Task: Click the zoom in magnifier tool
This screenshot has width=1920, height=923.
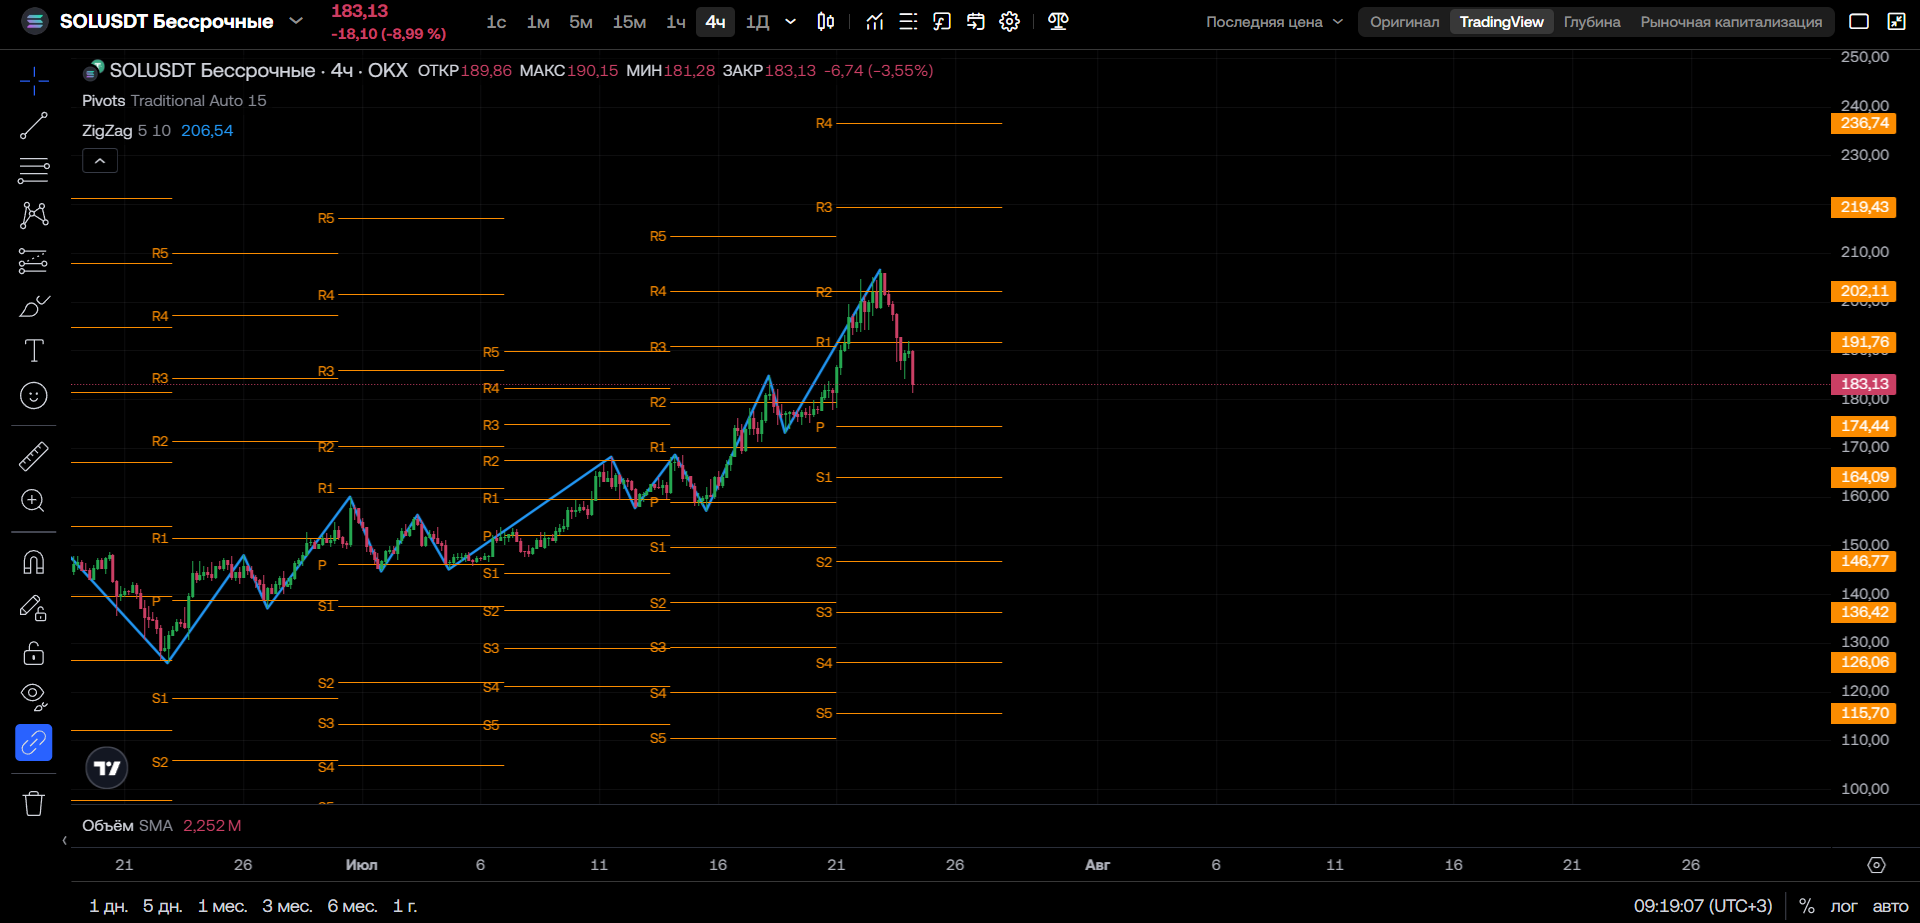Action: coord(33,501)
